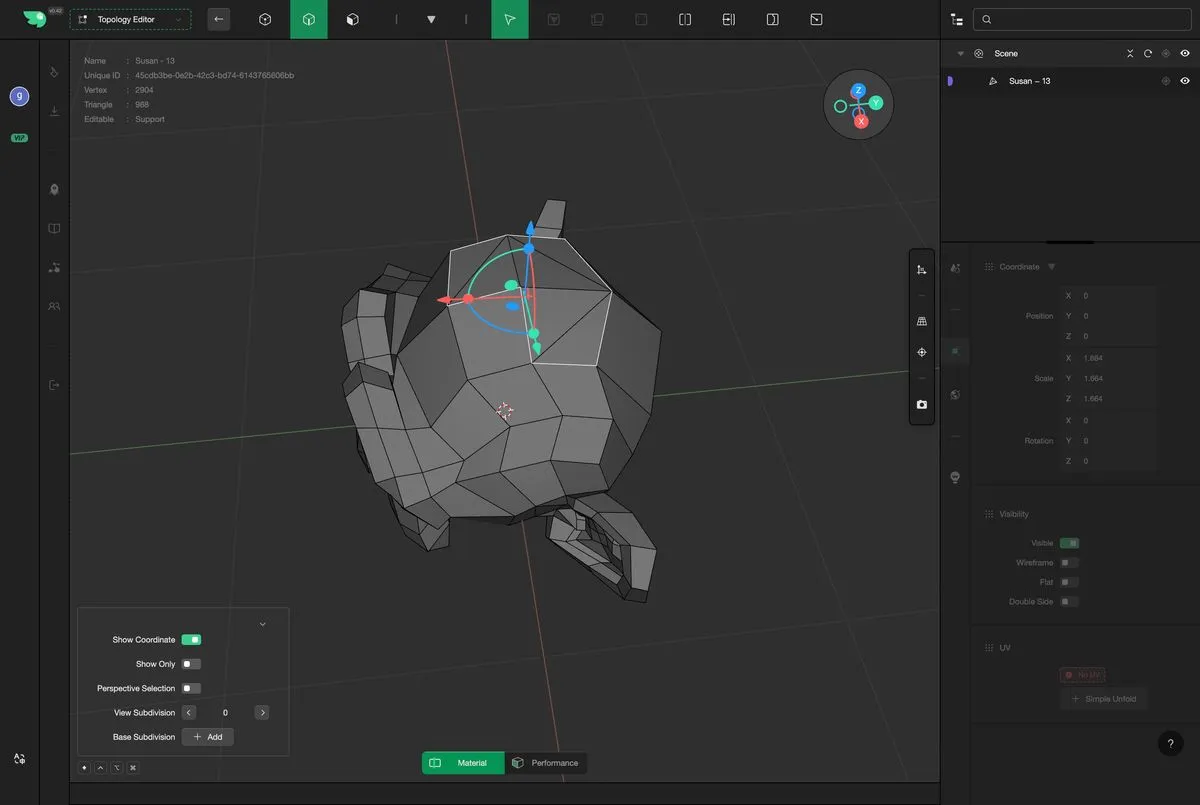The height and width of the screenshot is (805, 1200).
Task: Collapse the viewport options panel chevron
Action: pyautogui.click(x=263, y=624)
